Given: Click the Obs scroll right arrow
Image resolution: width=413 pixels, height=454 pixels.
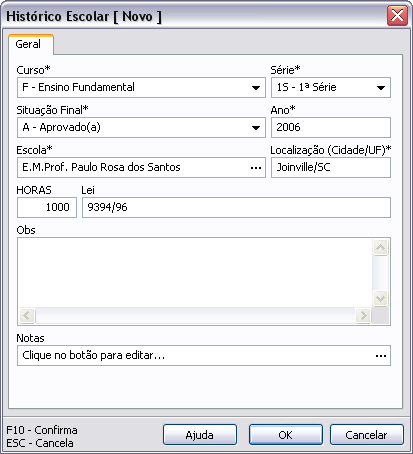Looking at the screenshot, I should [x=363, y=315].
